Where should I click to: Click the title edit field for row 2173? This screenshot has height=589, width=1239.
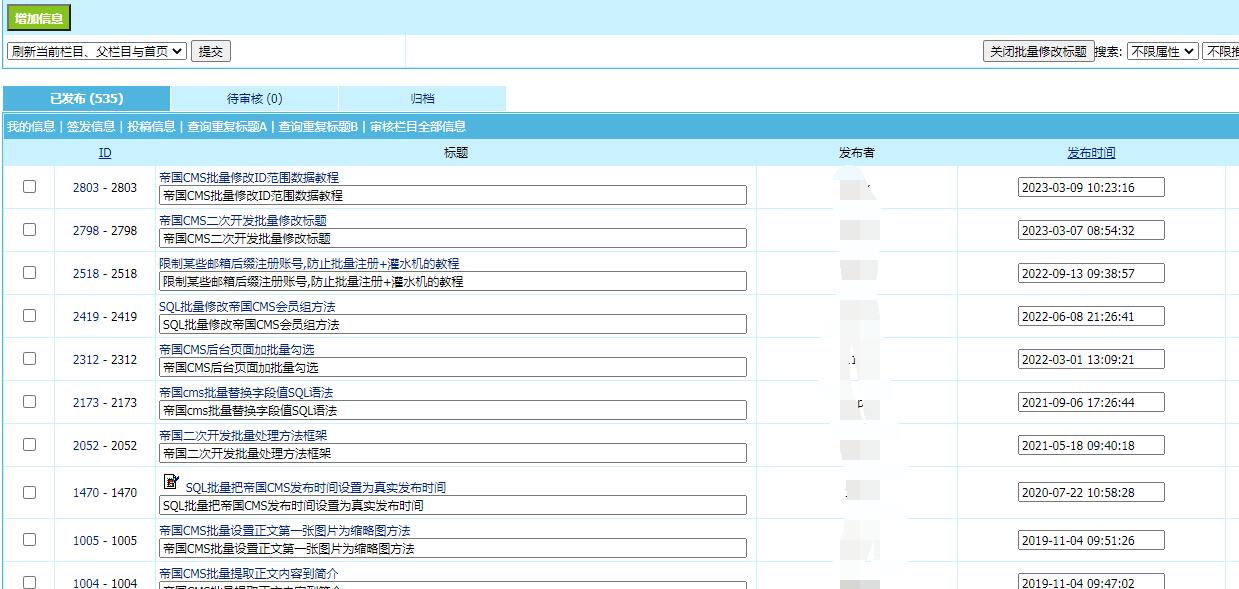coord(453,410)
